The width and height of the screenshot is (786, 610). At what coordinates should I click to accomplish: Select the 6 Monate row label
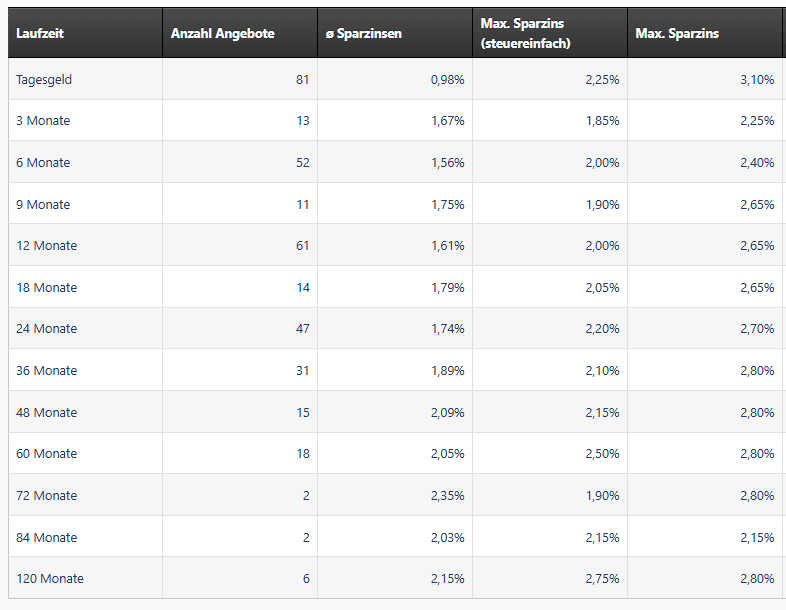point(43,163)
